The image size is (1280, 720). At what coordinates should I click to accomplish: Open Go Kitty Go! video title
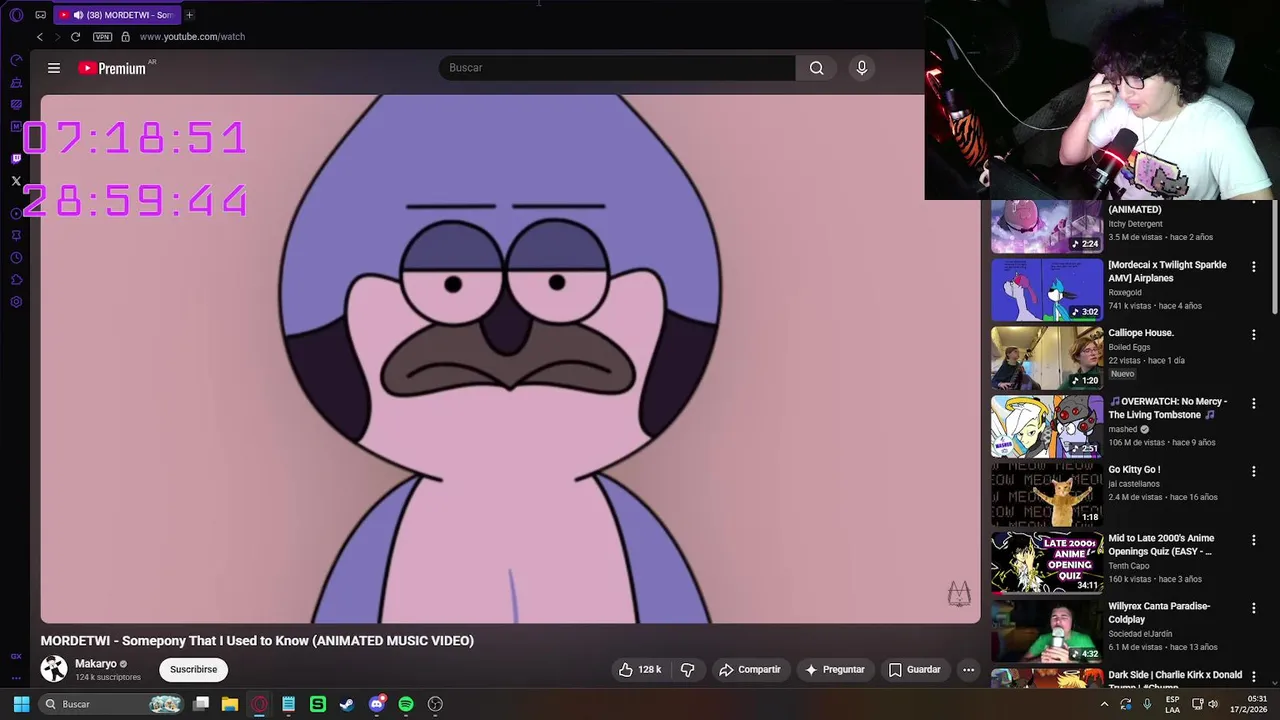point(1134,470)
